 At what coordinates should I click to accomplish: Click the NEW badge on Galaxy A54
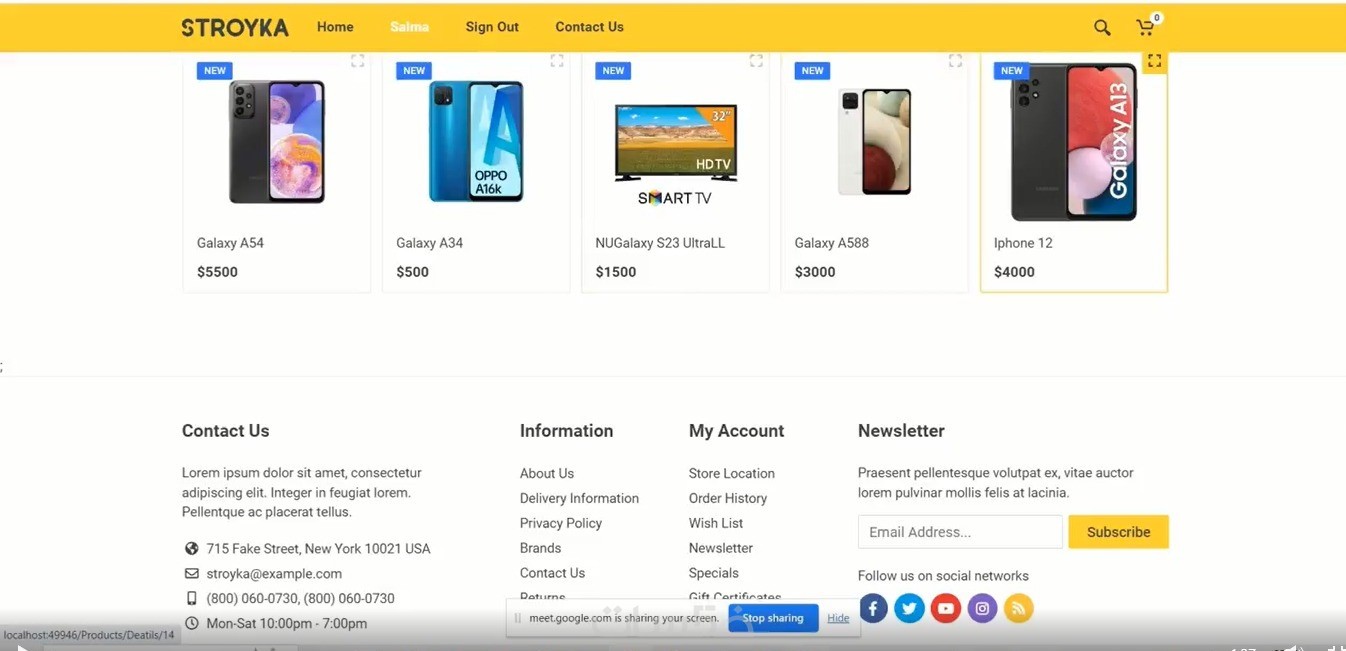(x=215, y=71)
